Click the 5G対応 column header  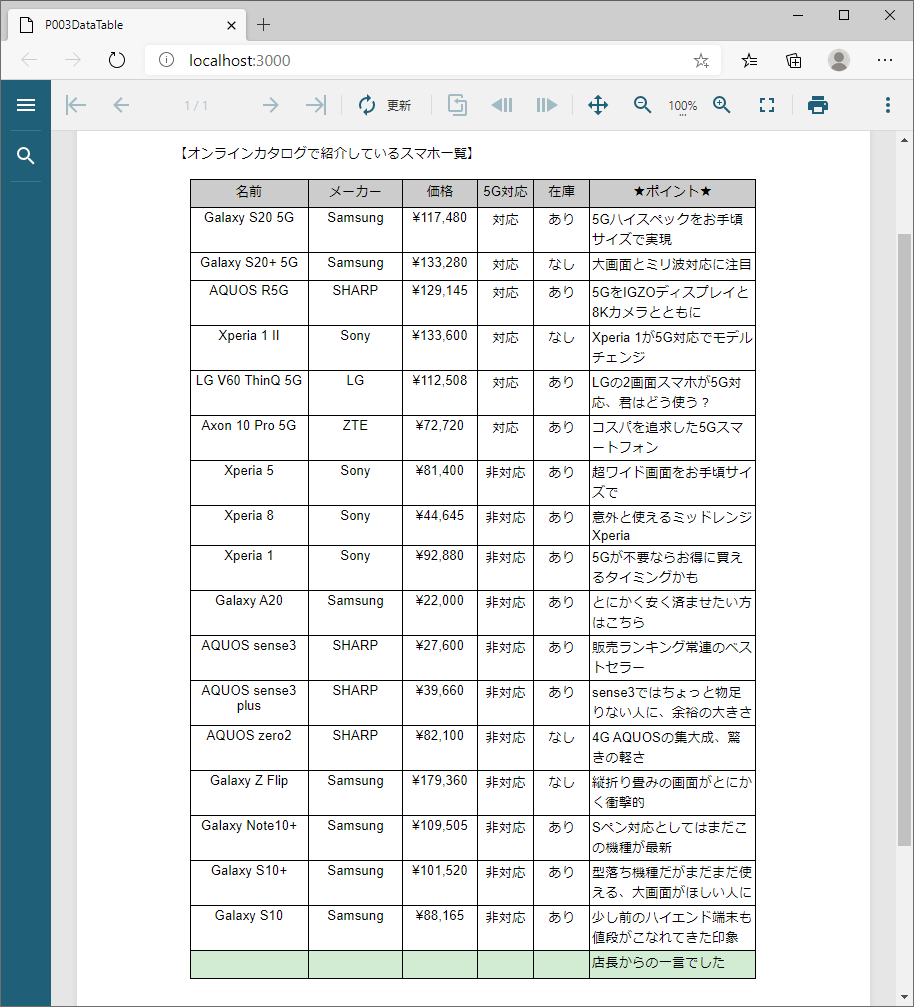[x=505, y=193]
